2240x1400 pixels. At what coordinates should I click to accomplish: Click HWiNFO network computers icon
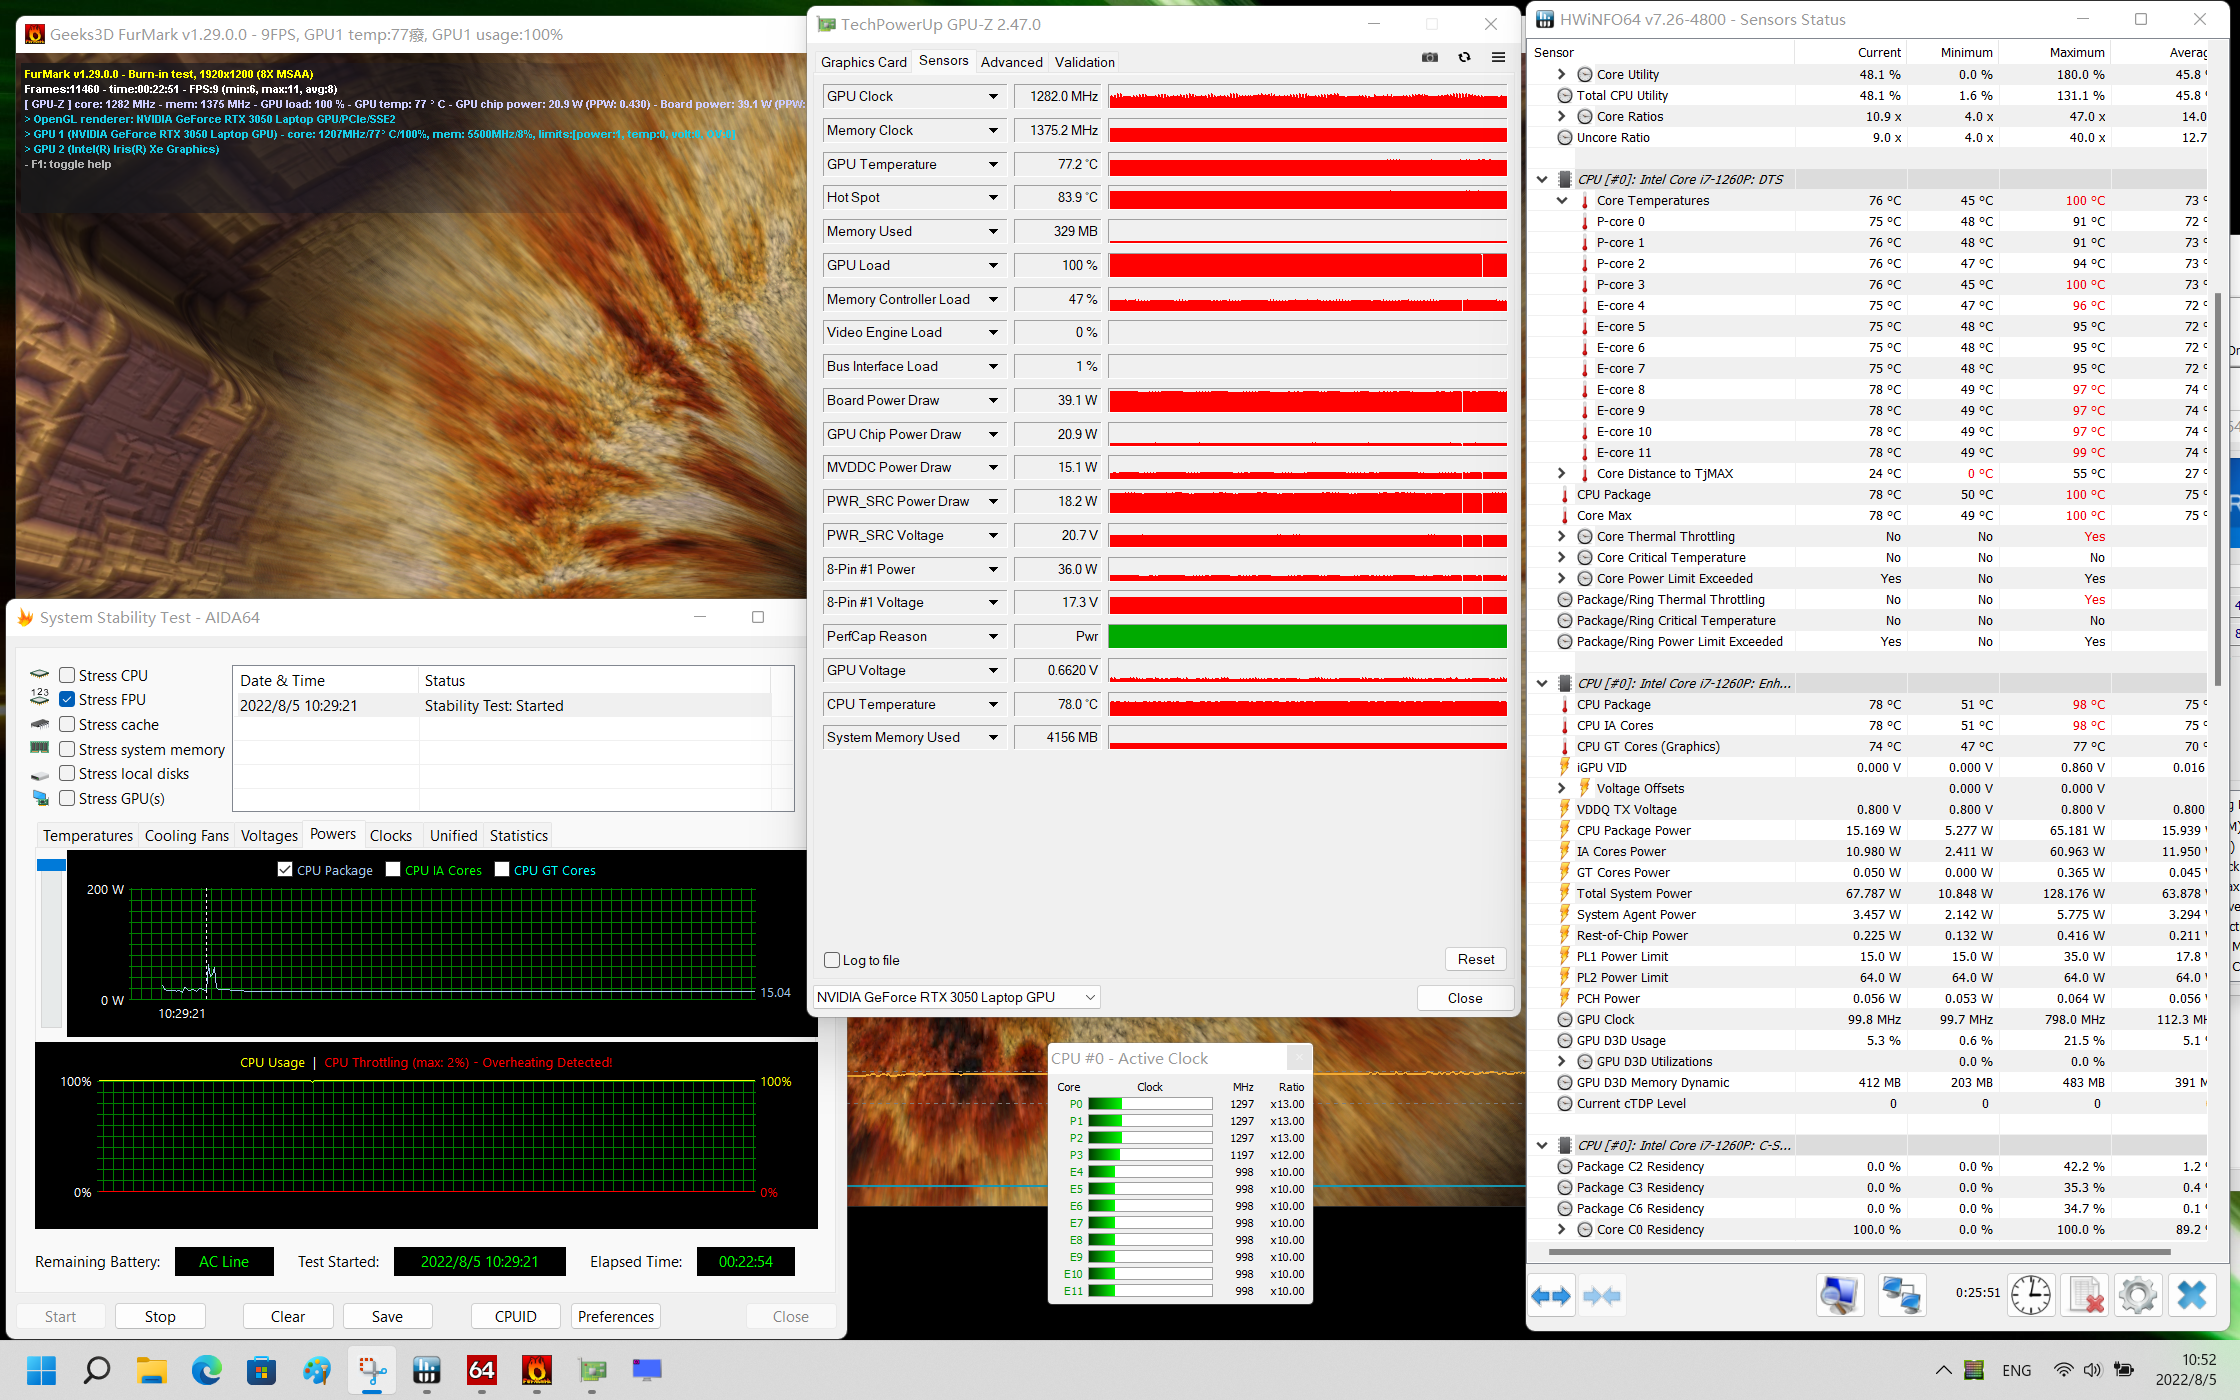click(x=1900, y=1296)
